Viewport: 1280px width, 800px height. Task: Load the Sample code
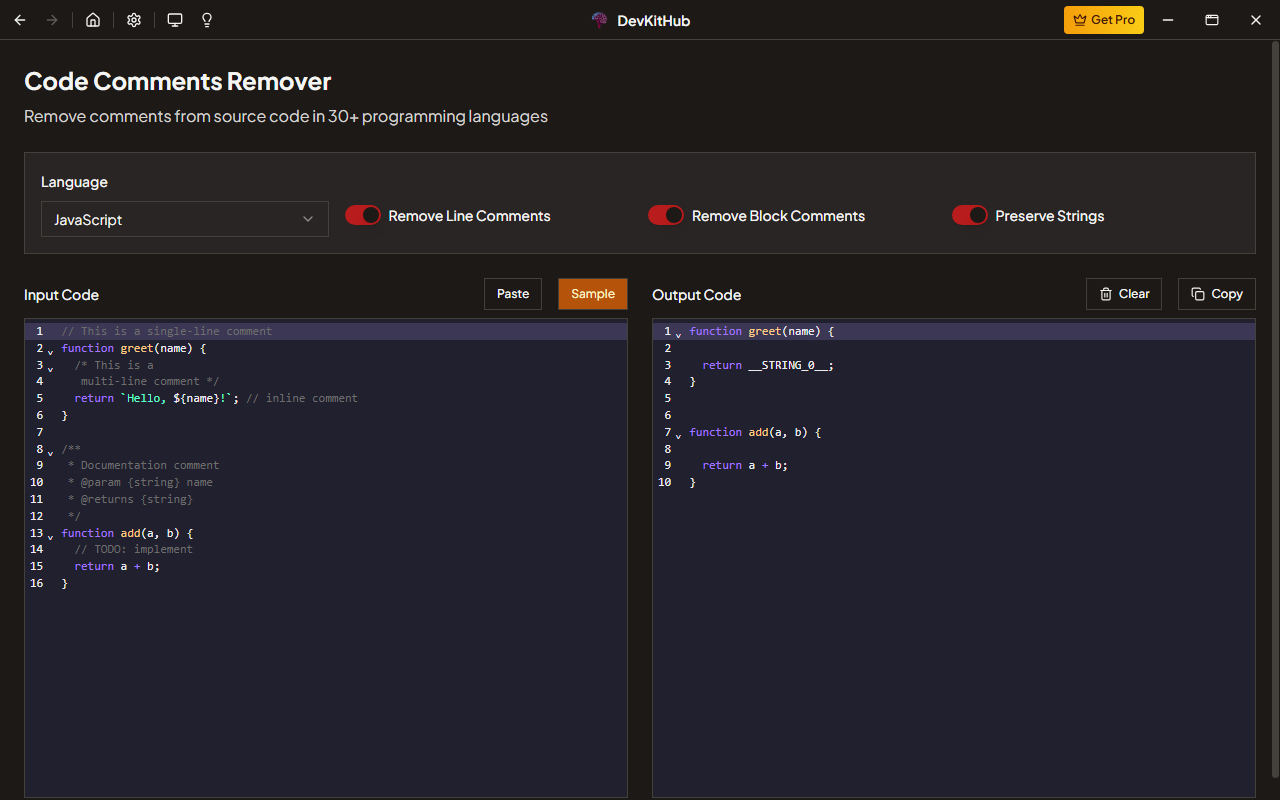coord(593,294)
